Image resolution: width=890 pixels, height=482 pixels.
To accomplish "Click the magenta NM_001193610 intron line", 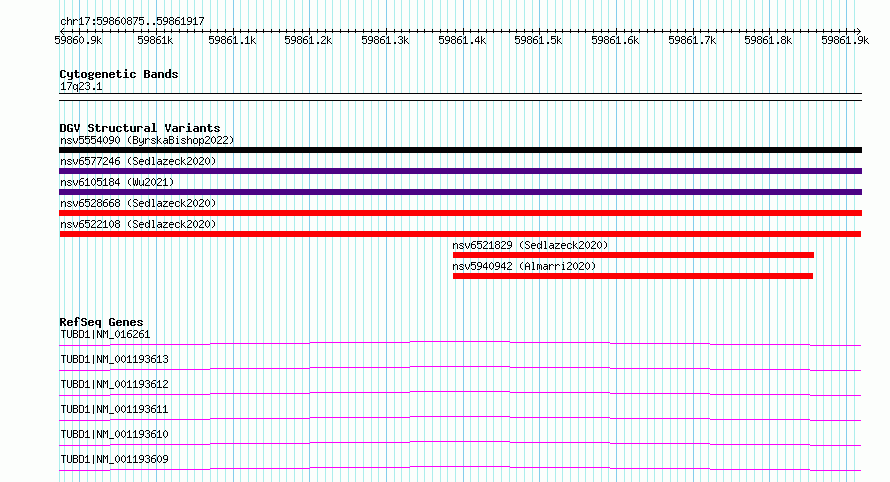I will tap(460, 442).
